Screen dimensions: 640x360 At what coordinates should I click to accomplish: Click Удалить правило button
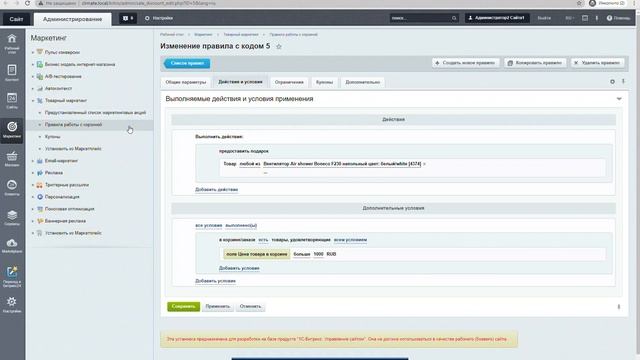point(597,63)
